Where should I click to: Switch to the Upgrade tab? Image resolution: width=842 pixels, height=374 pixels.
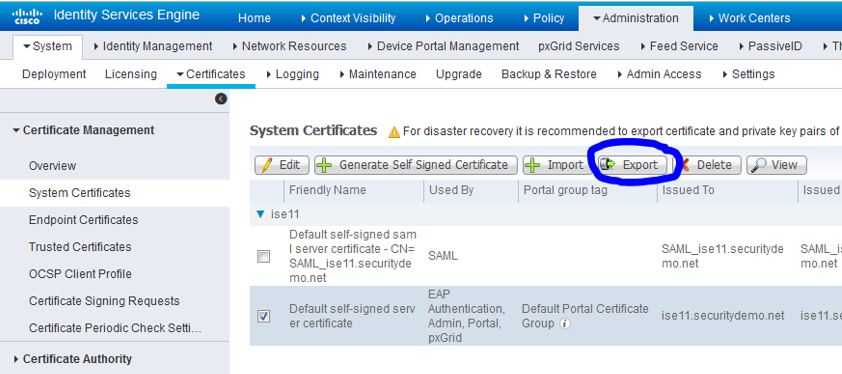coord(459,74)
